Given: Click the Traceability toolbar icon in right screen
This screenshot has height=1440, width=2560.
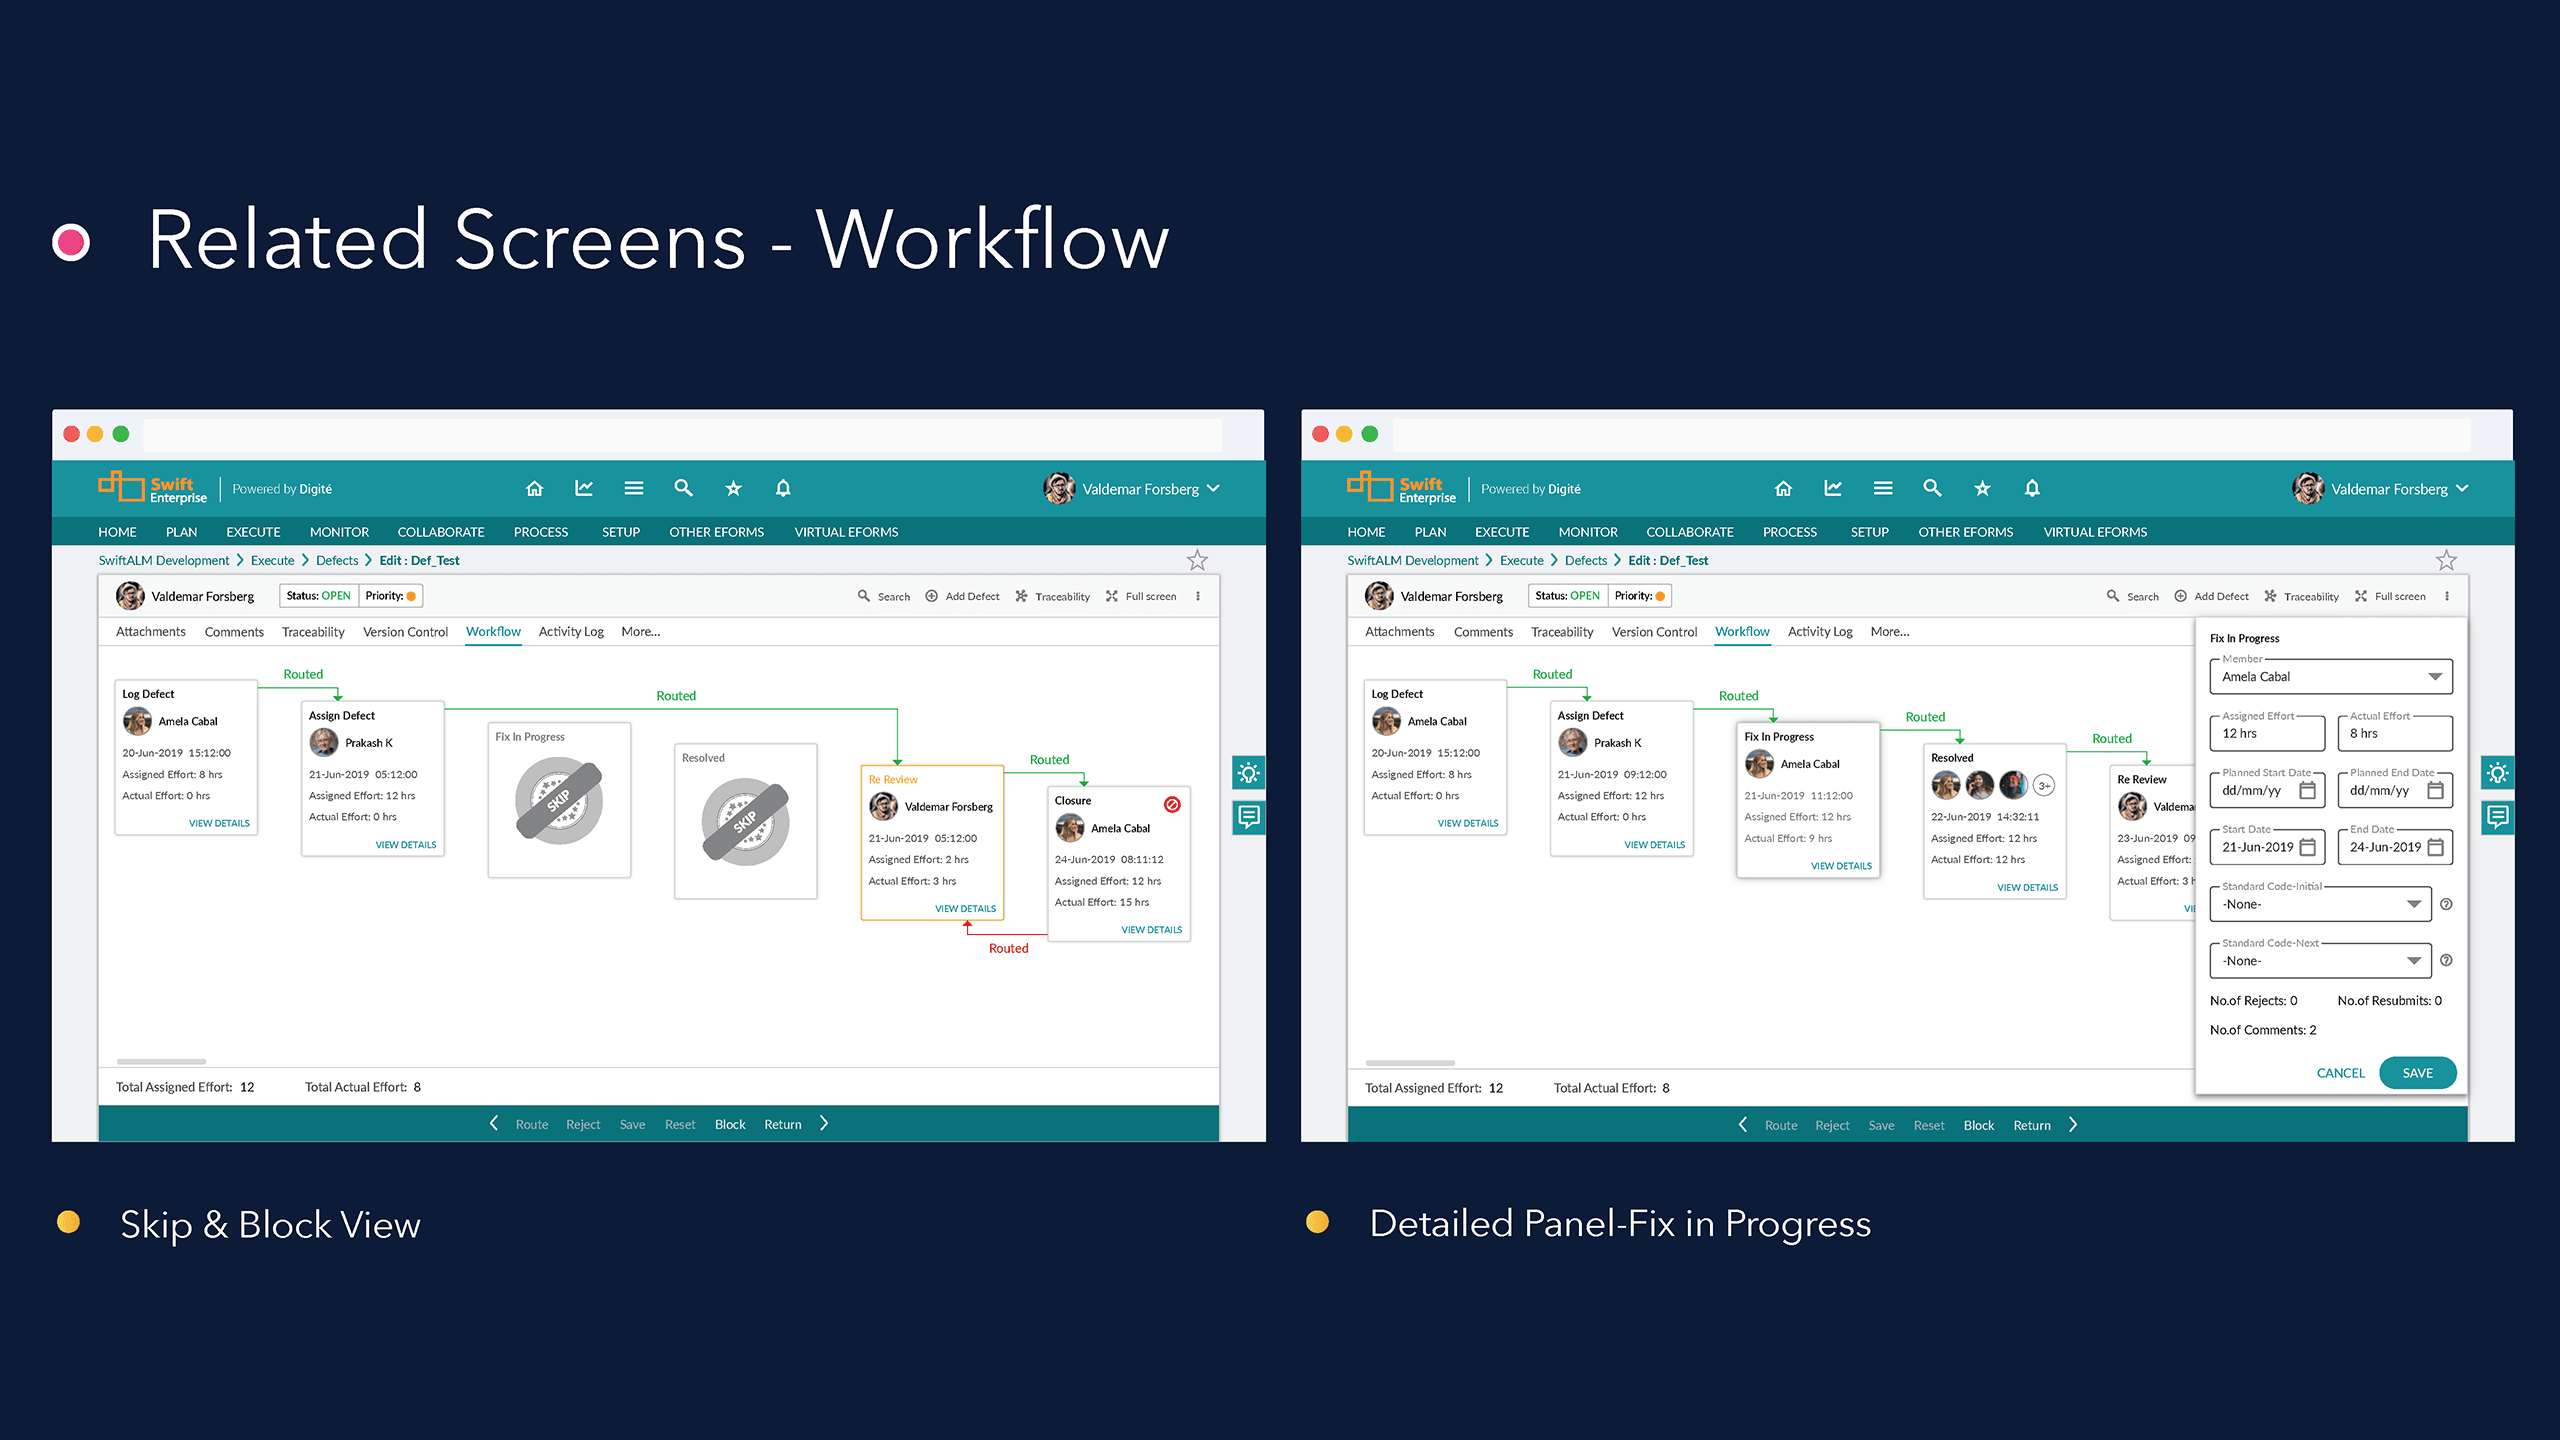Looking at the screenshot, I should pyautogui.click(x=2270, y=596).
